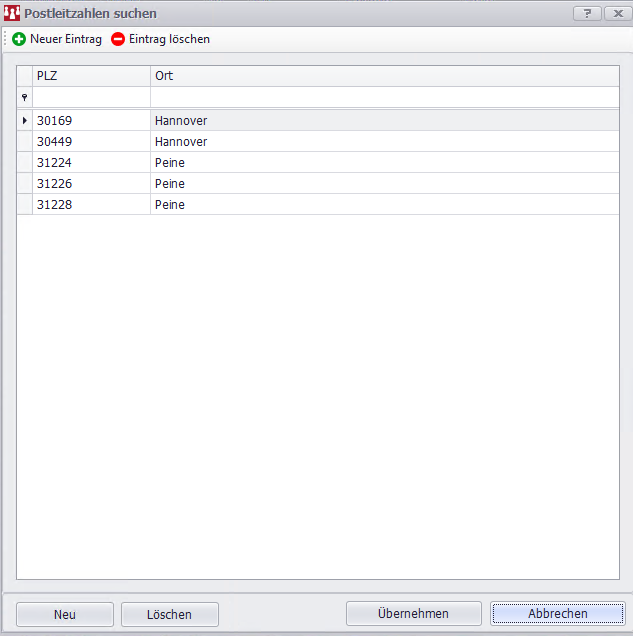
Task: Click the application icon in title bar
Action: (x=12, y=13)
